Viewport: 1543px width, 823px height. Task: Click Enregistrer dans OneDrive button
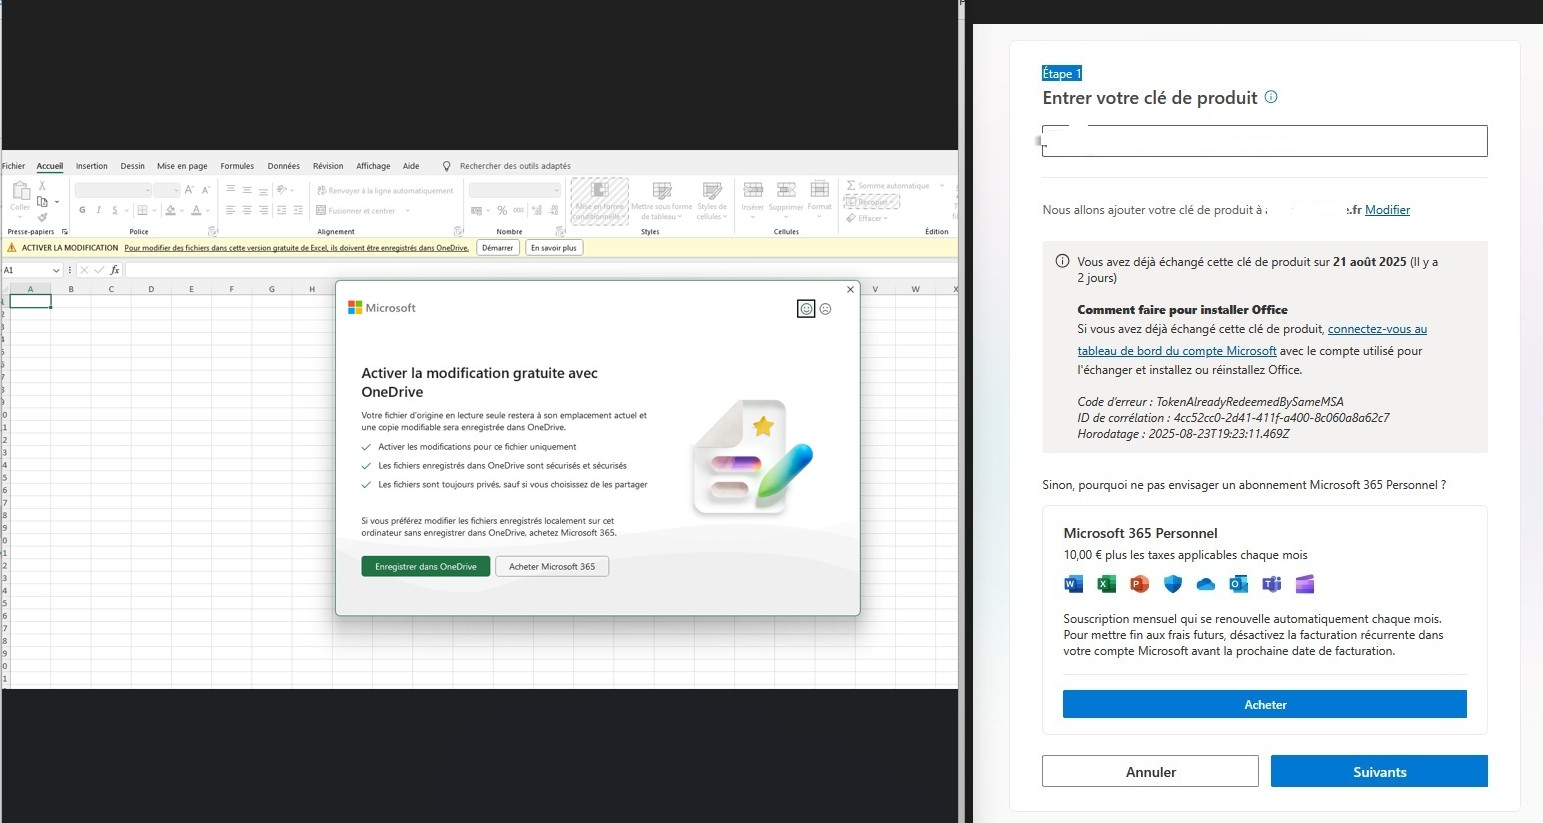point(426,566)
